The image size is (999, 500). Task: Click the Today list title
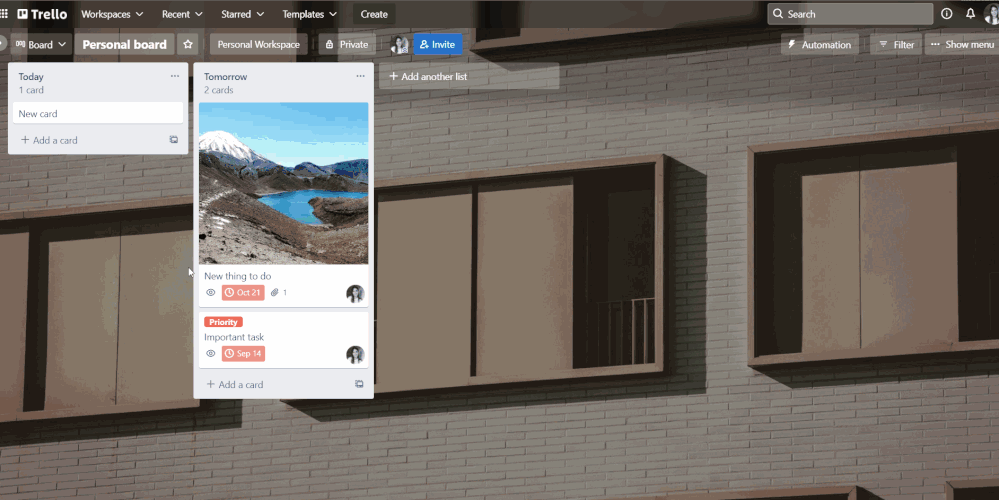pyautogui.click(x=31, y=76)
